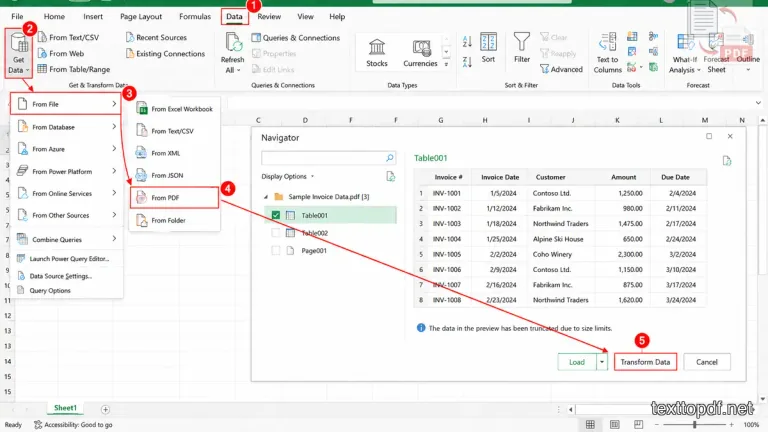Click From Text/CSV in ribbon
Image resolution: width=768 pixels, height=432 pixels.
click(68, 37)
